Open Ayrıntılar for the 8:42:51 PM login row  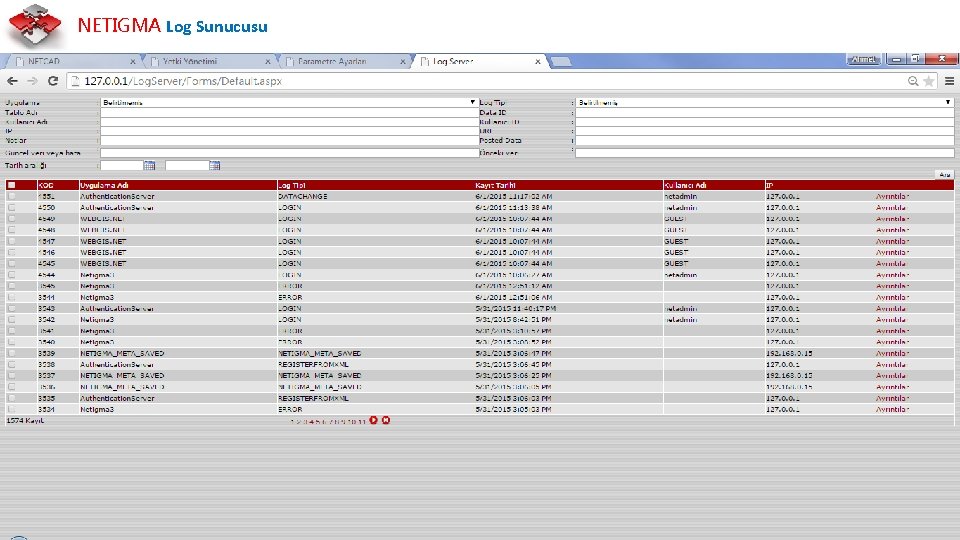pyautogui.click(x=891, y=319)
